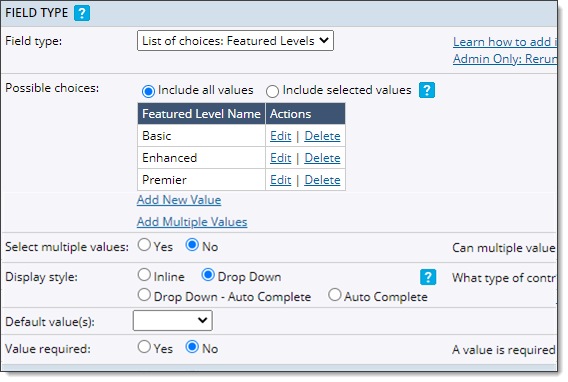
Task: Select Drop Down - Auto Complete style
Action: pyautogui.click(x=144, y=295)
